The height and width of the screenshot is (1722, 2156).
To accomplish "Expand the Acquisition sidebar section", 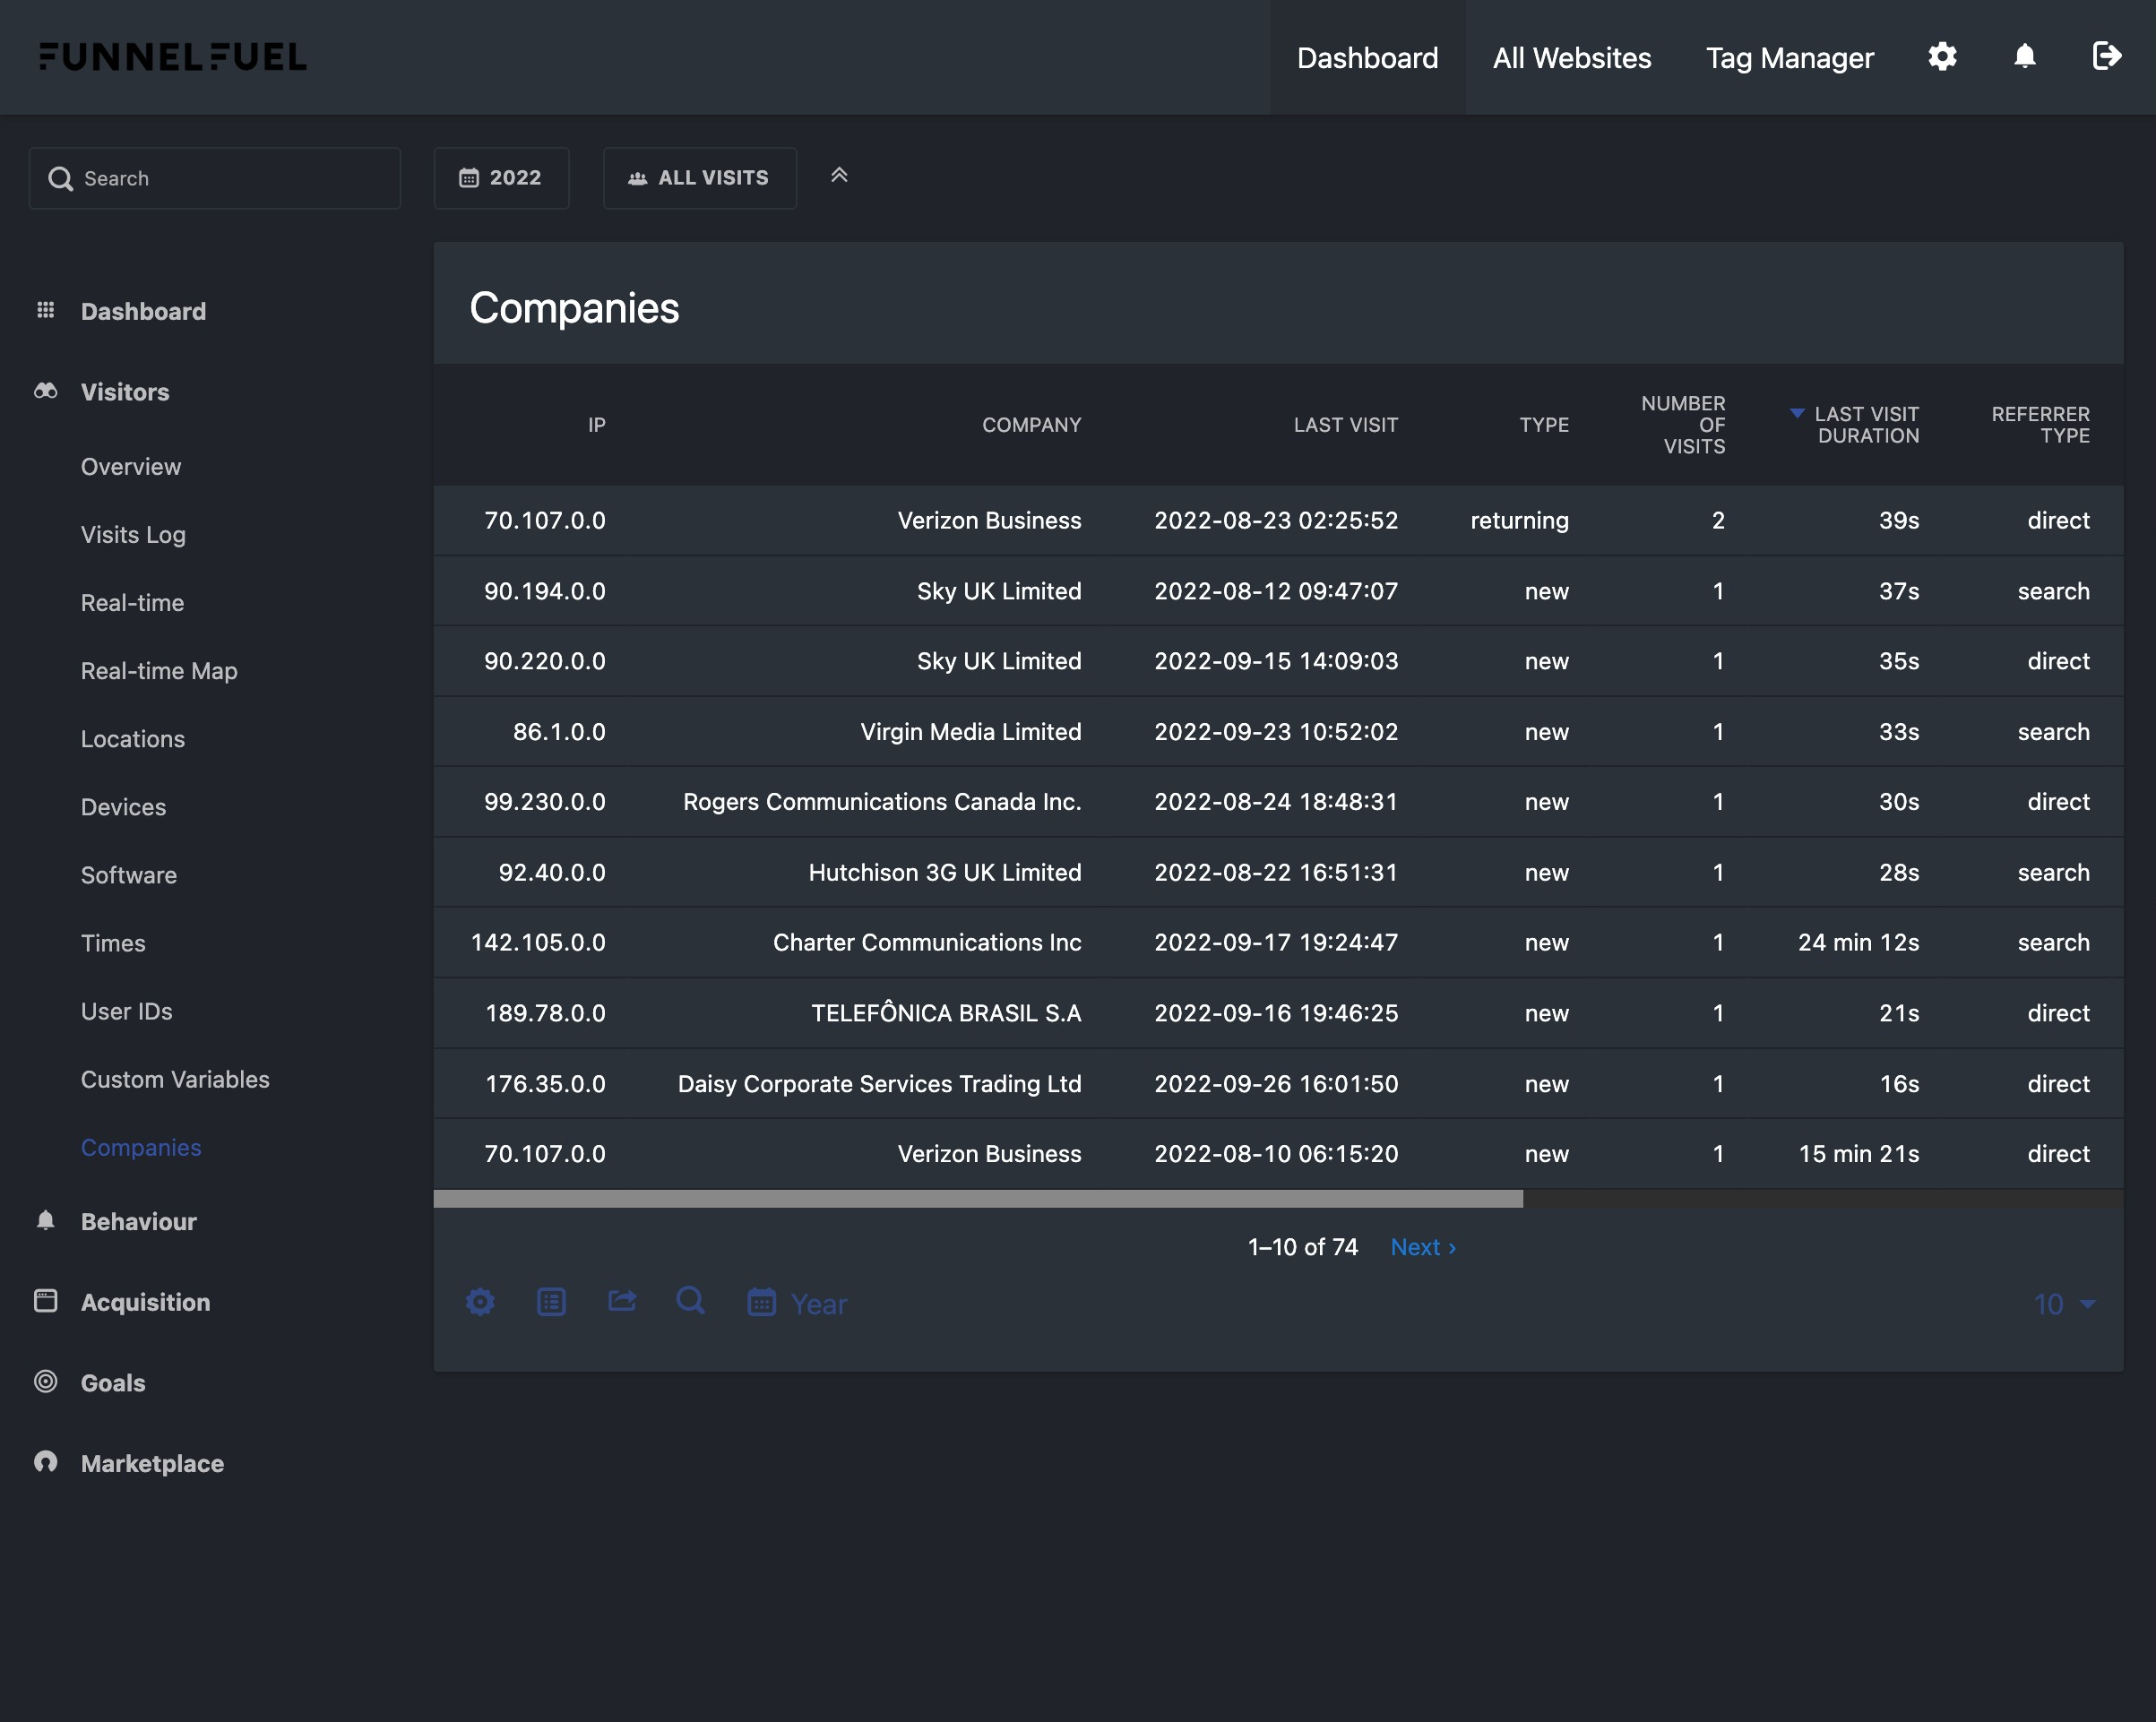I will (145, 1302).
